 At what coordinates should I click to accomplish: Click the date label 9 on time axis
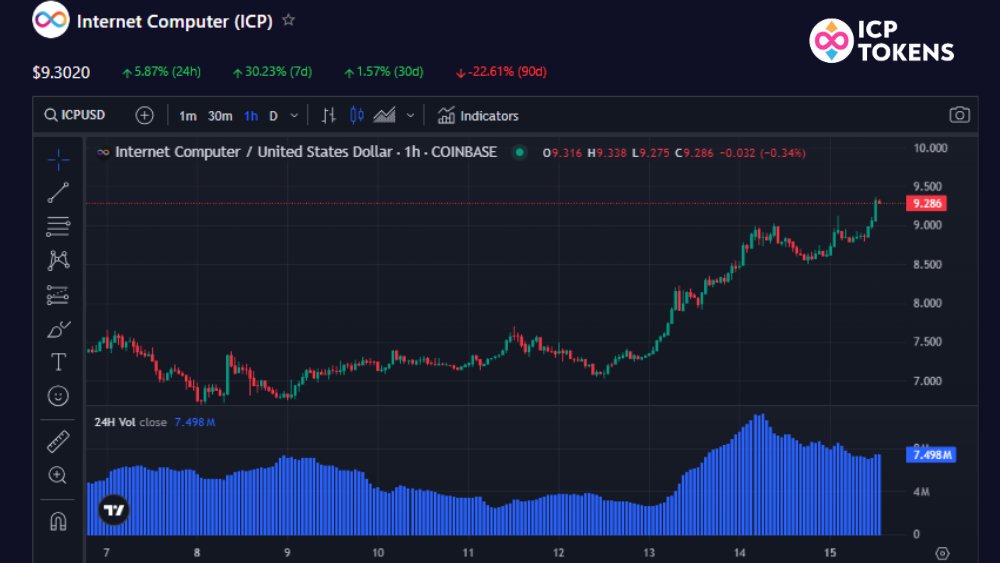point(288,553)
